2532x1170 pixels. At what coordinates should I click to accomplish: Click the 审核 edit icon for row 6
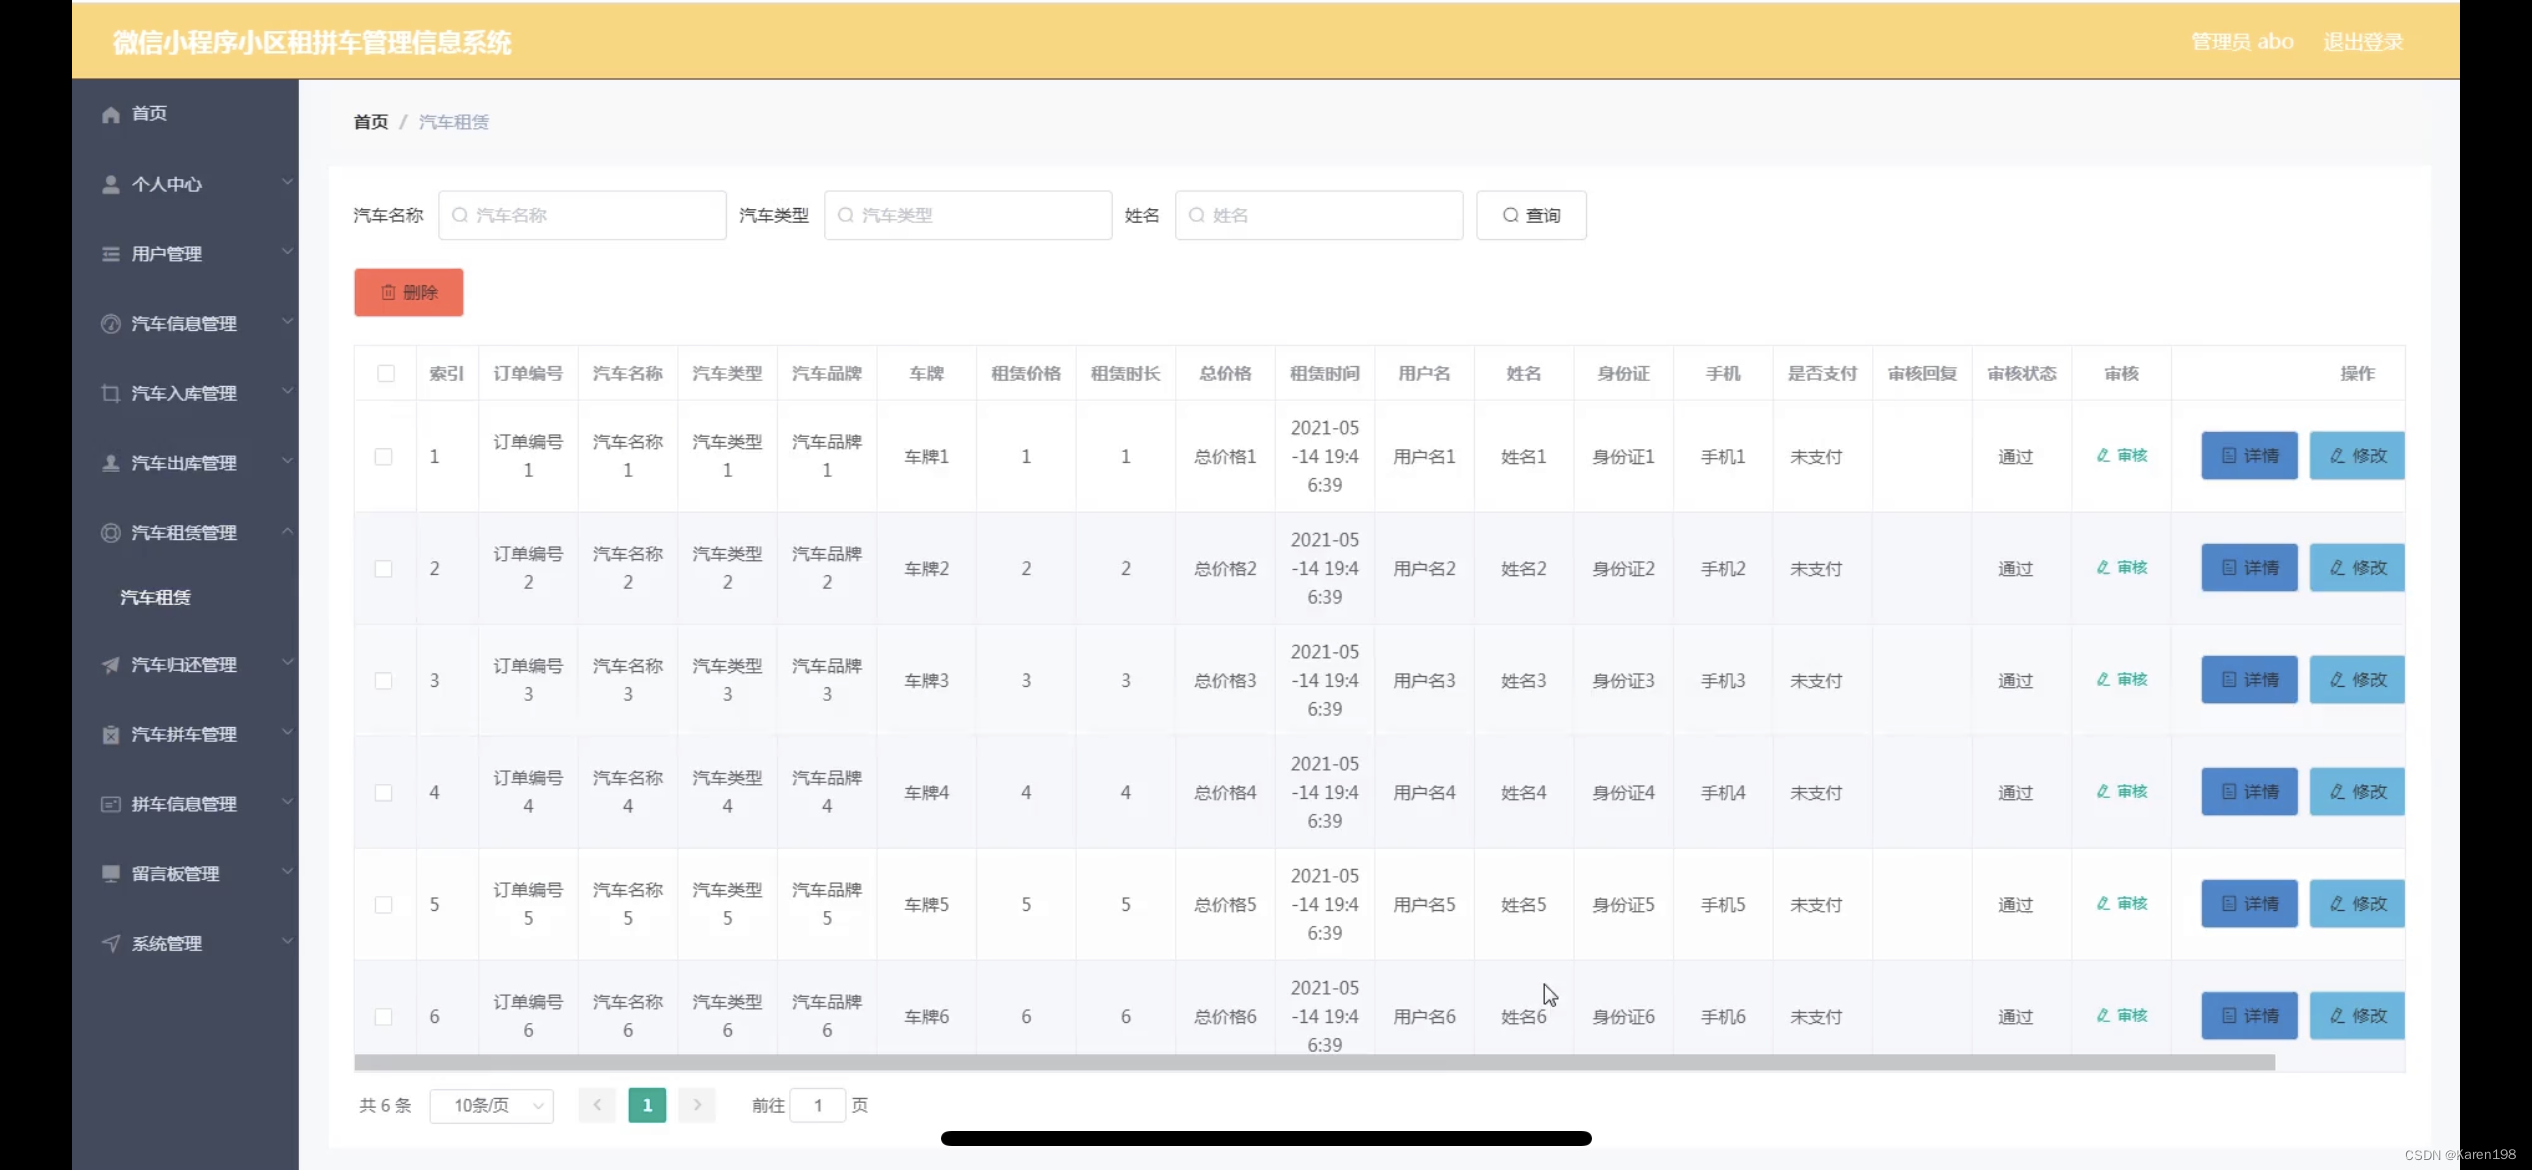click(x=2103, y=1015)
